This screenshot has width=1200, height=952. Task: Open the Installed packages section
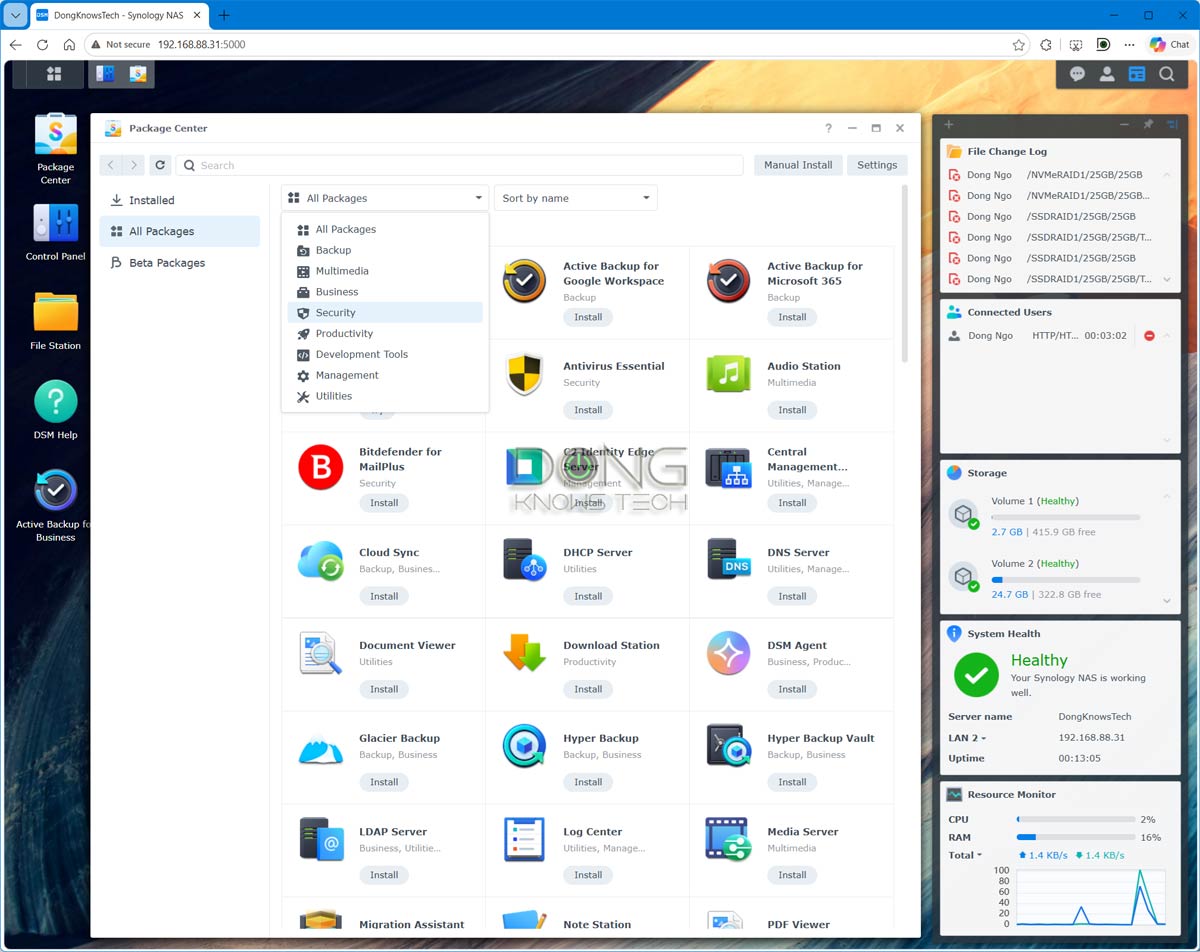pyautogui.click(x=180, y=200)
